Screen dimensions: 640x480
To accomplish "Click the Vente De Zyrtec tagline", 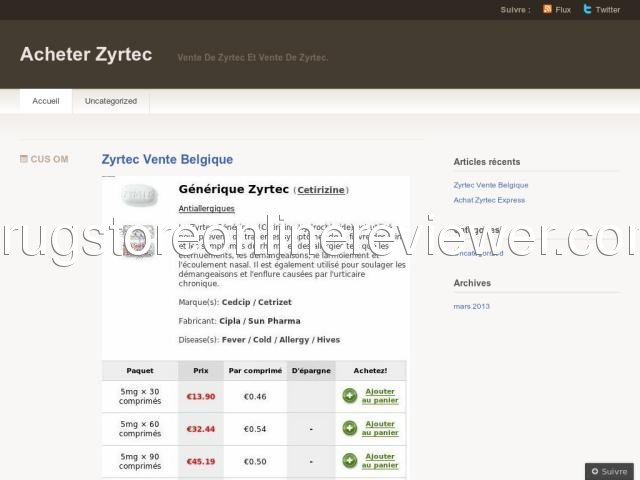I will 252,58.
